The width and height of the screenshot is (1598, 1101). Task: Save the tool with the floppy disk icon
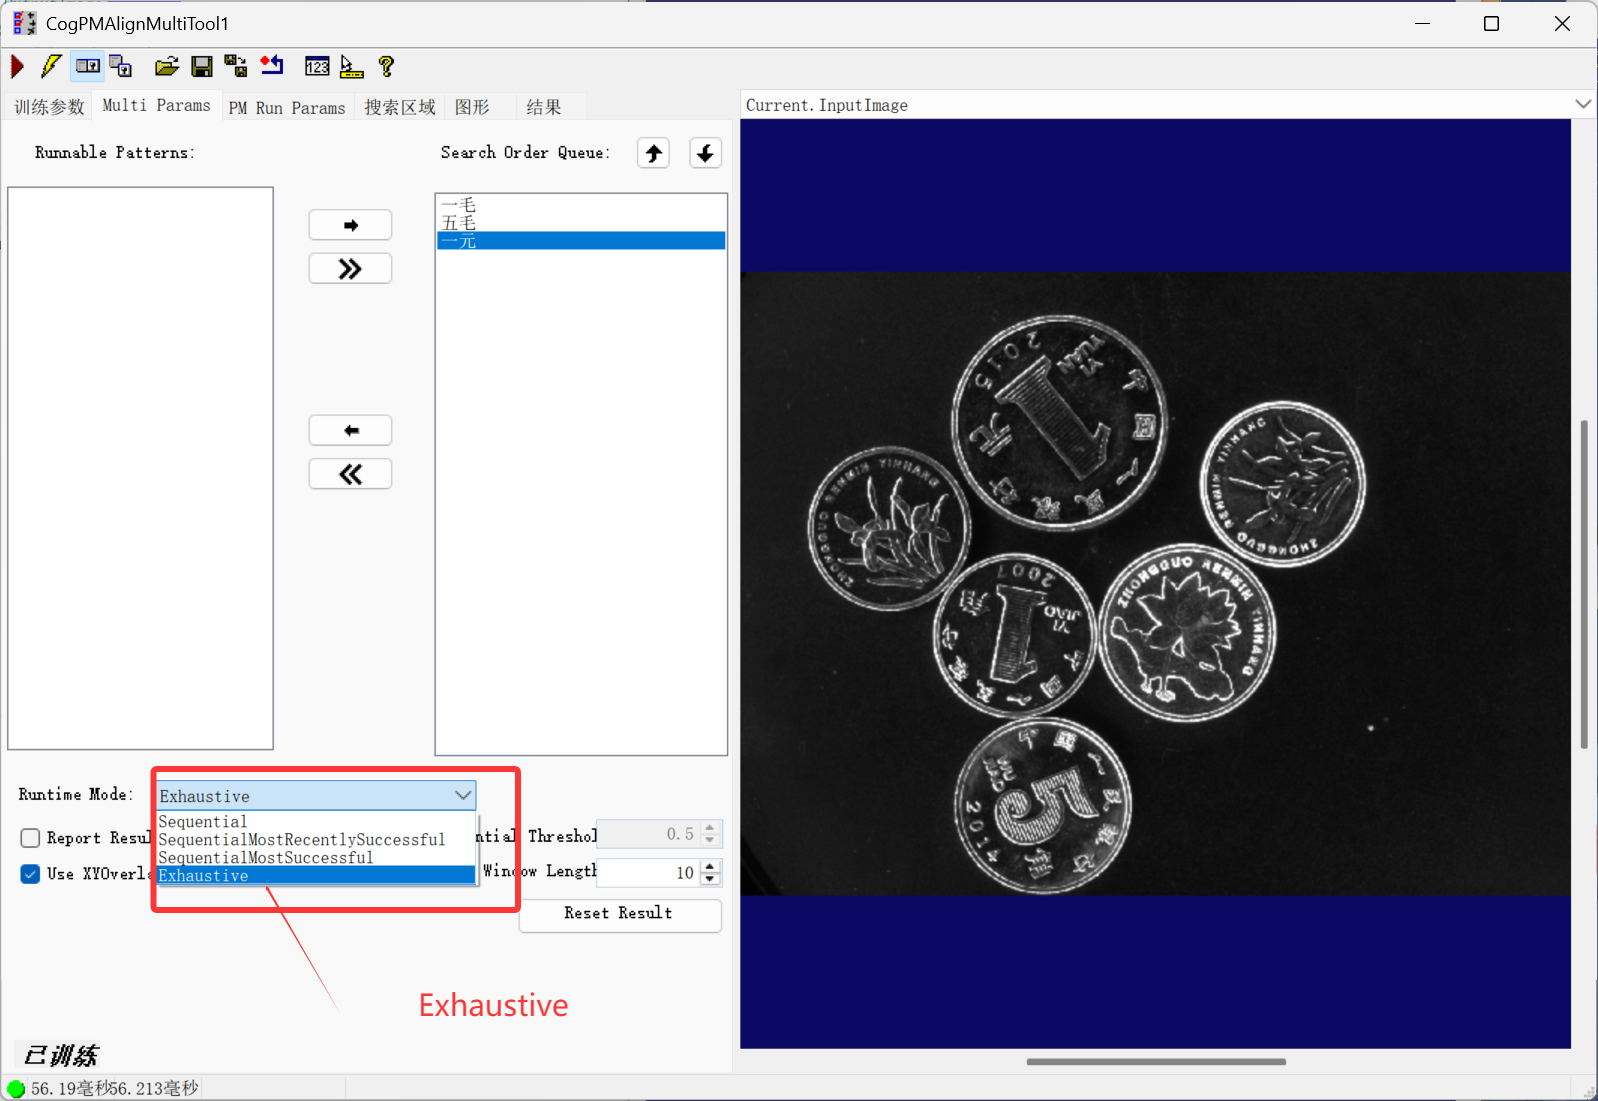pyautogui.click(x=202, y=67)
